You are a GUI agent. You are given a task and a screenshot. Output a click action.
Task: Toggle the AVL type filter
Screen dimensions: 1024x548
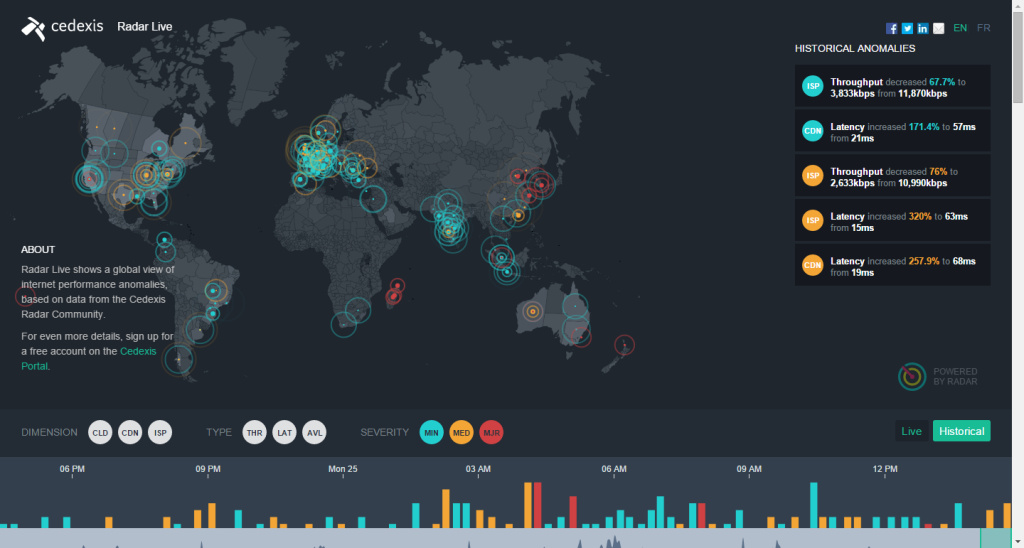coord(314,432)
